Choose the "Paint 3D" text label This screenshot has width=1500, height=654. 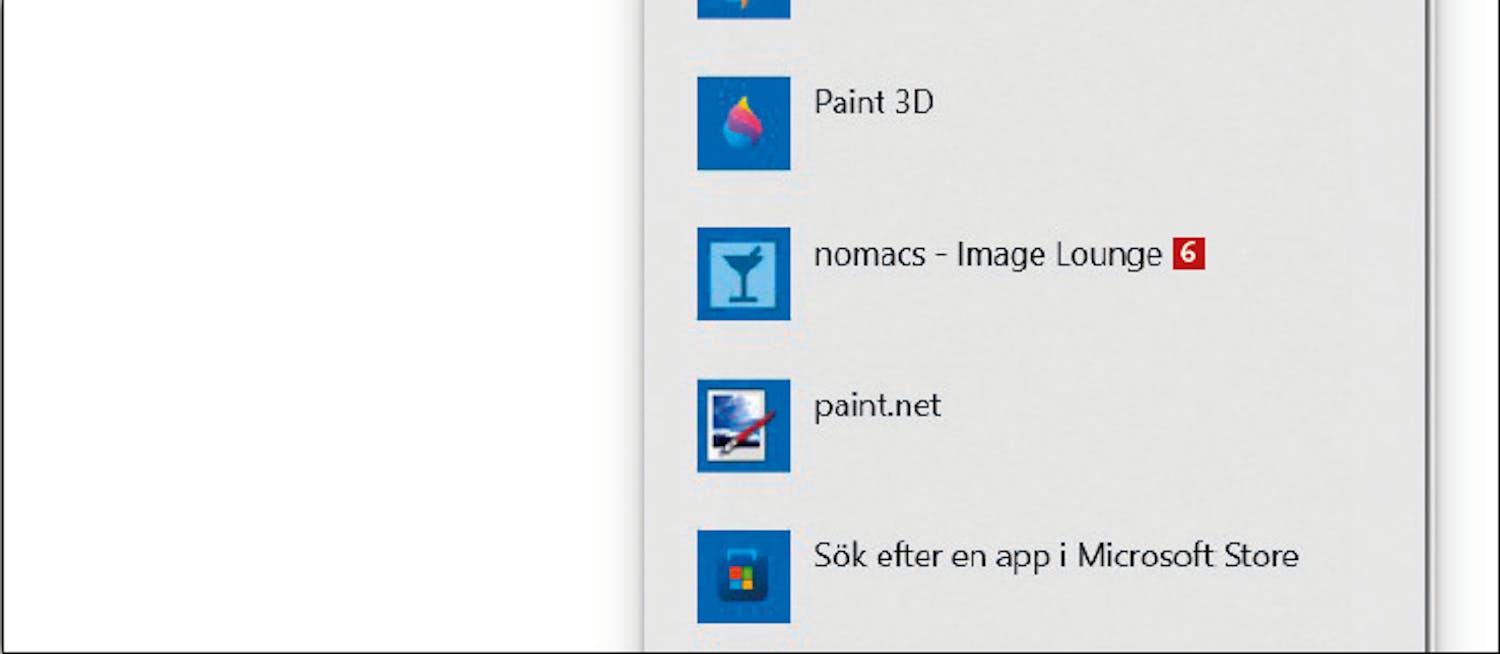click(873, 102)
